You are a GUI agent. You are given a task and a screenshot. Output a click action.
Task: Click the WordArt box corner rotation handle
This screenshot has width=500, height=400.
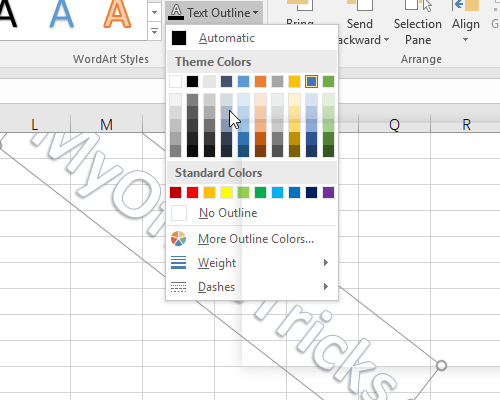click(441, 366)
